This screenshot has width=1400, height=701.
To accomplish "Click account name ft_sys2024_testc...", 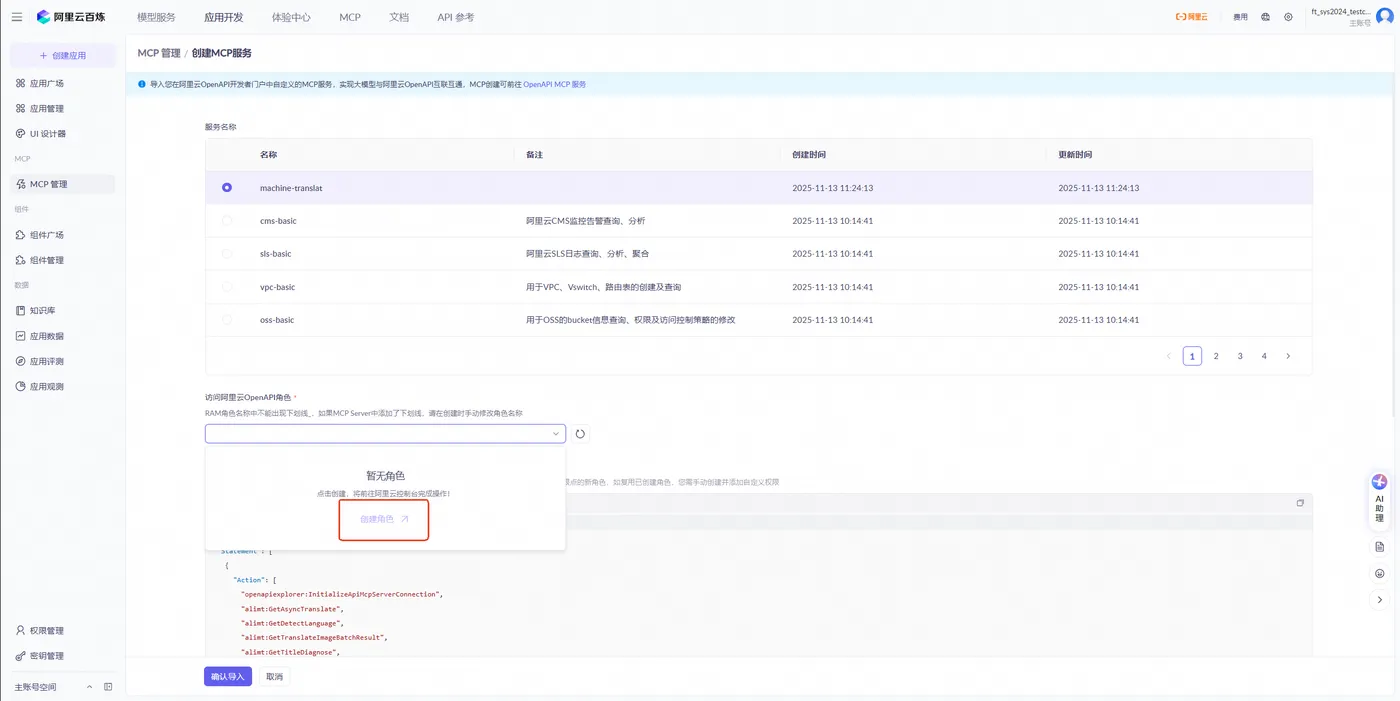I will click(x=1340, y=12).
